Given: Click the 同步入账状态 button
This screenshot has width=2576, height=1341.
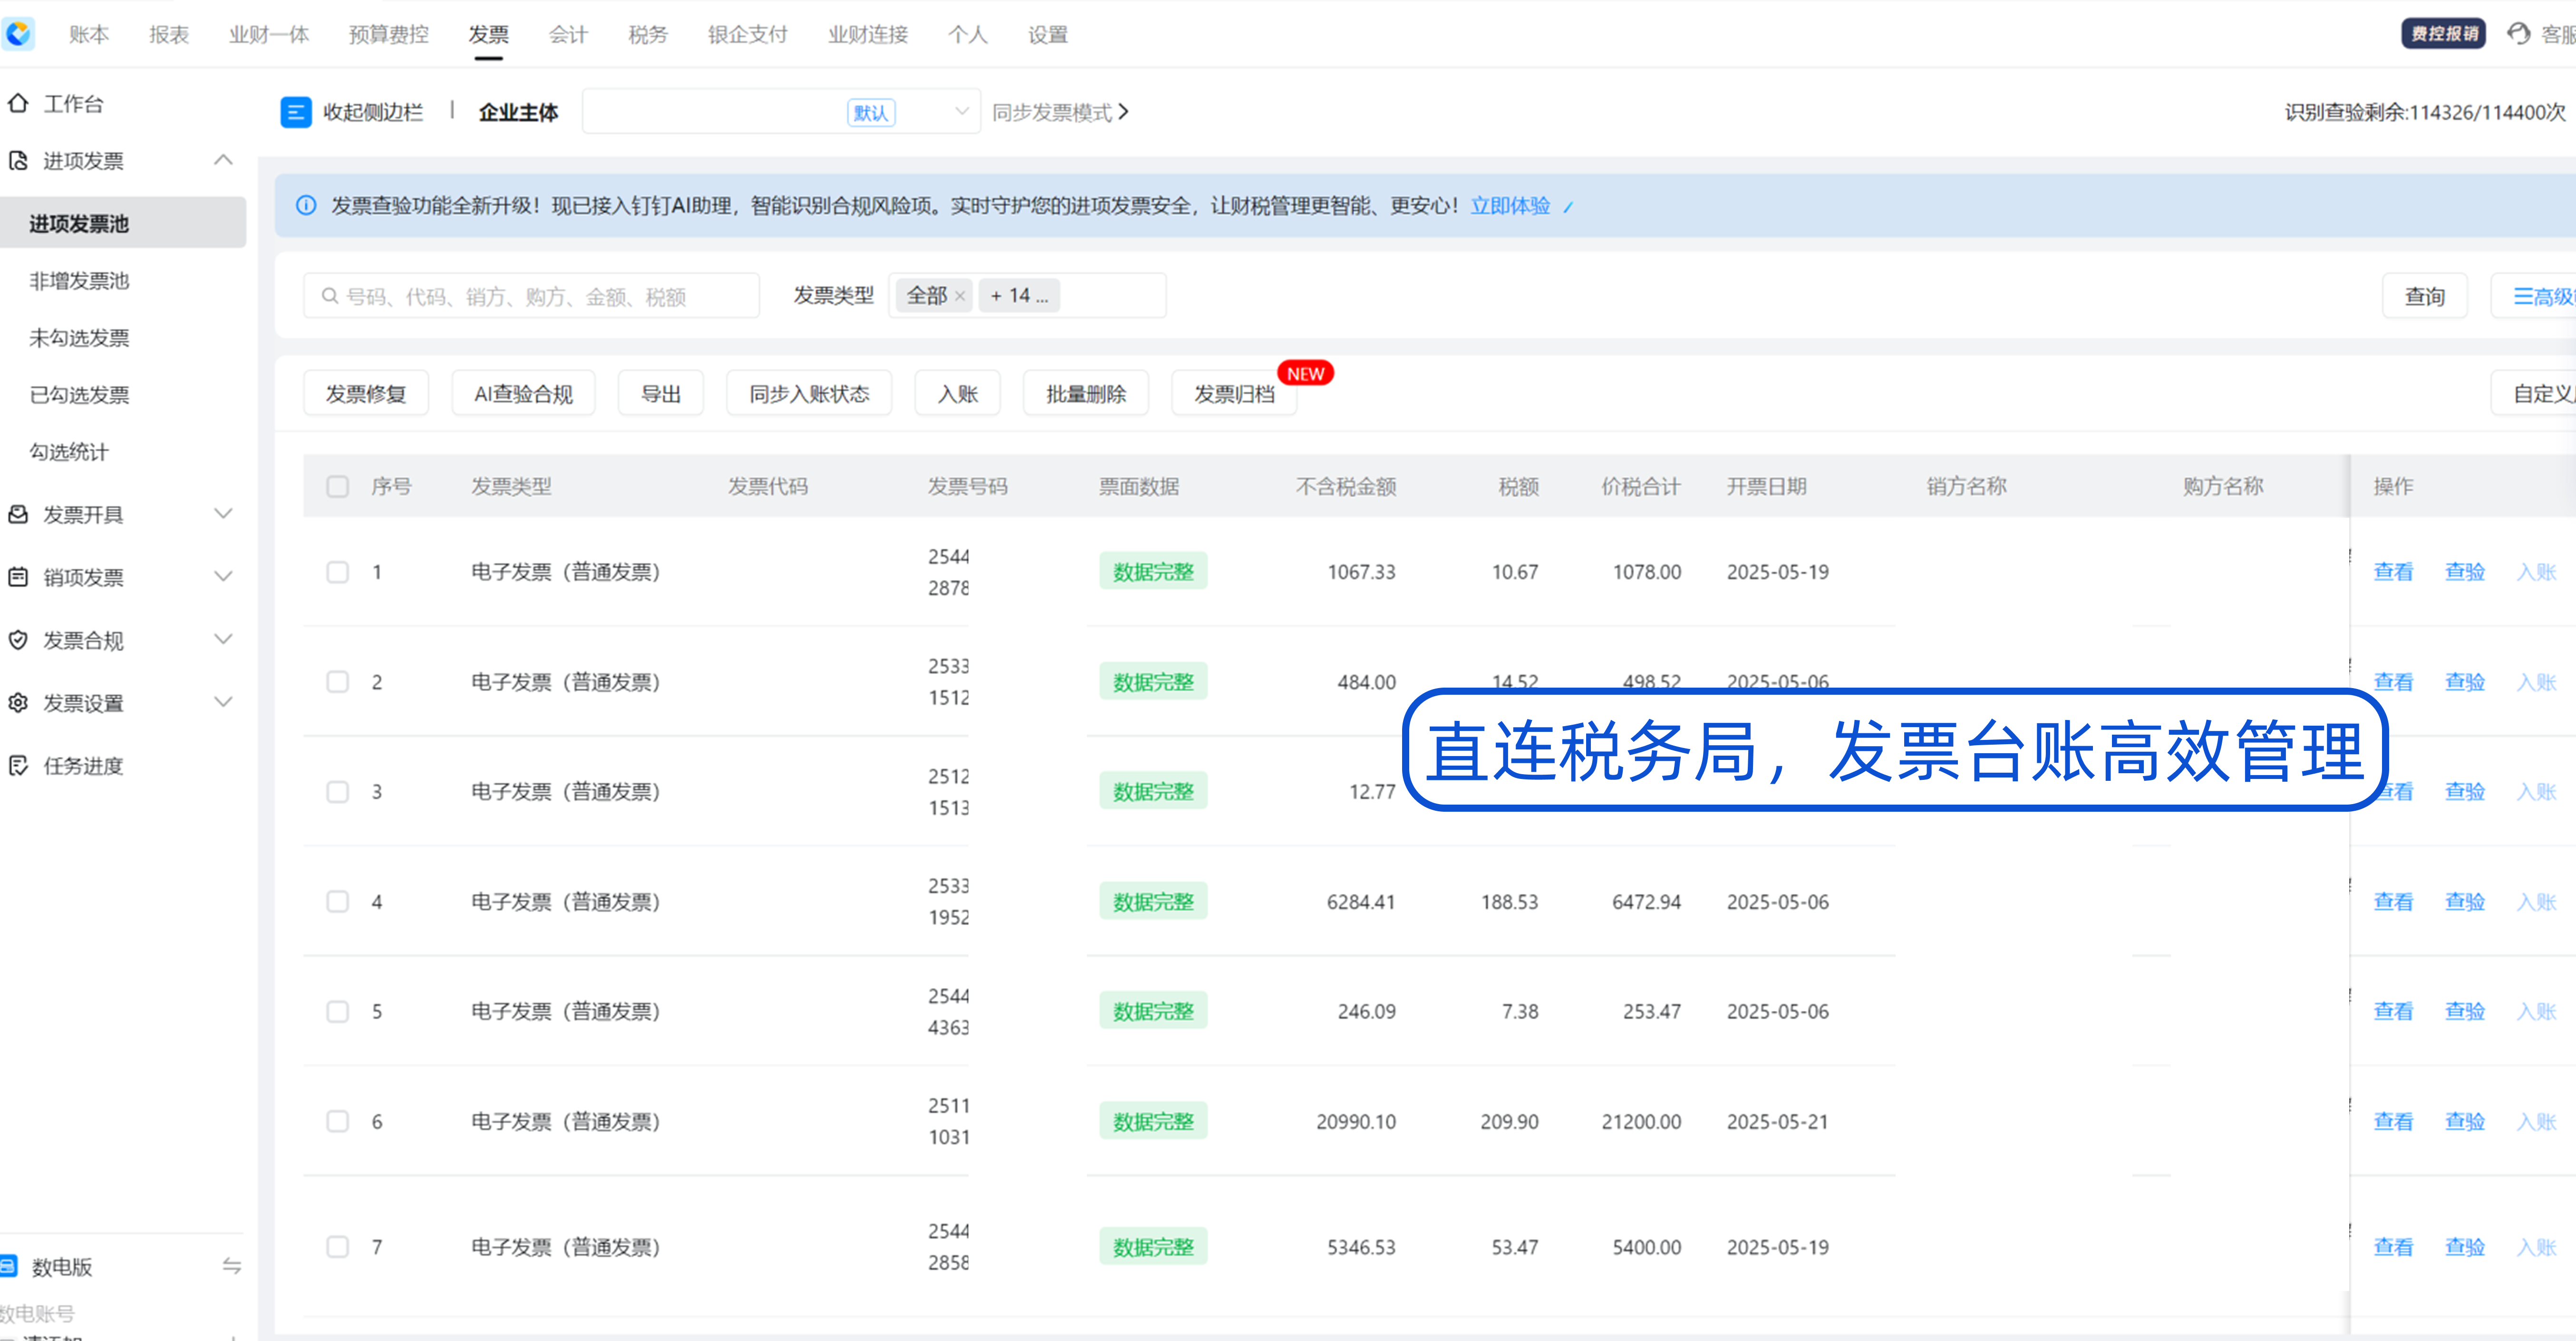Looking at the screenshot, I should click(809, 393).
